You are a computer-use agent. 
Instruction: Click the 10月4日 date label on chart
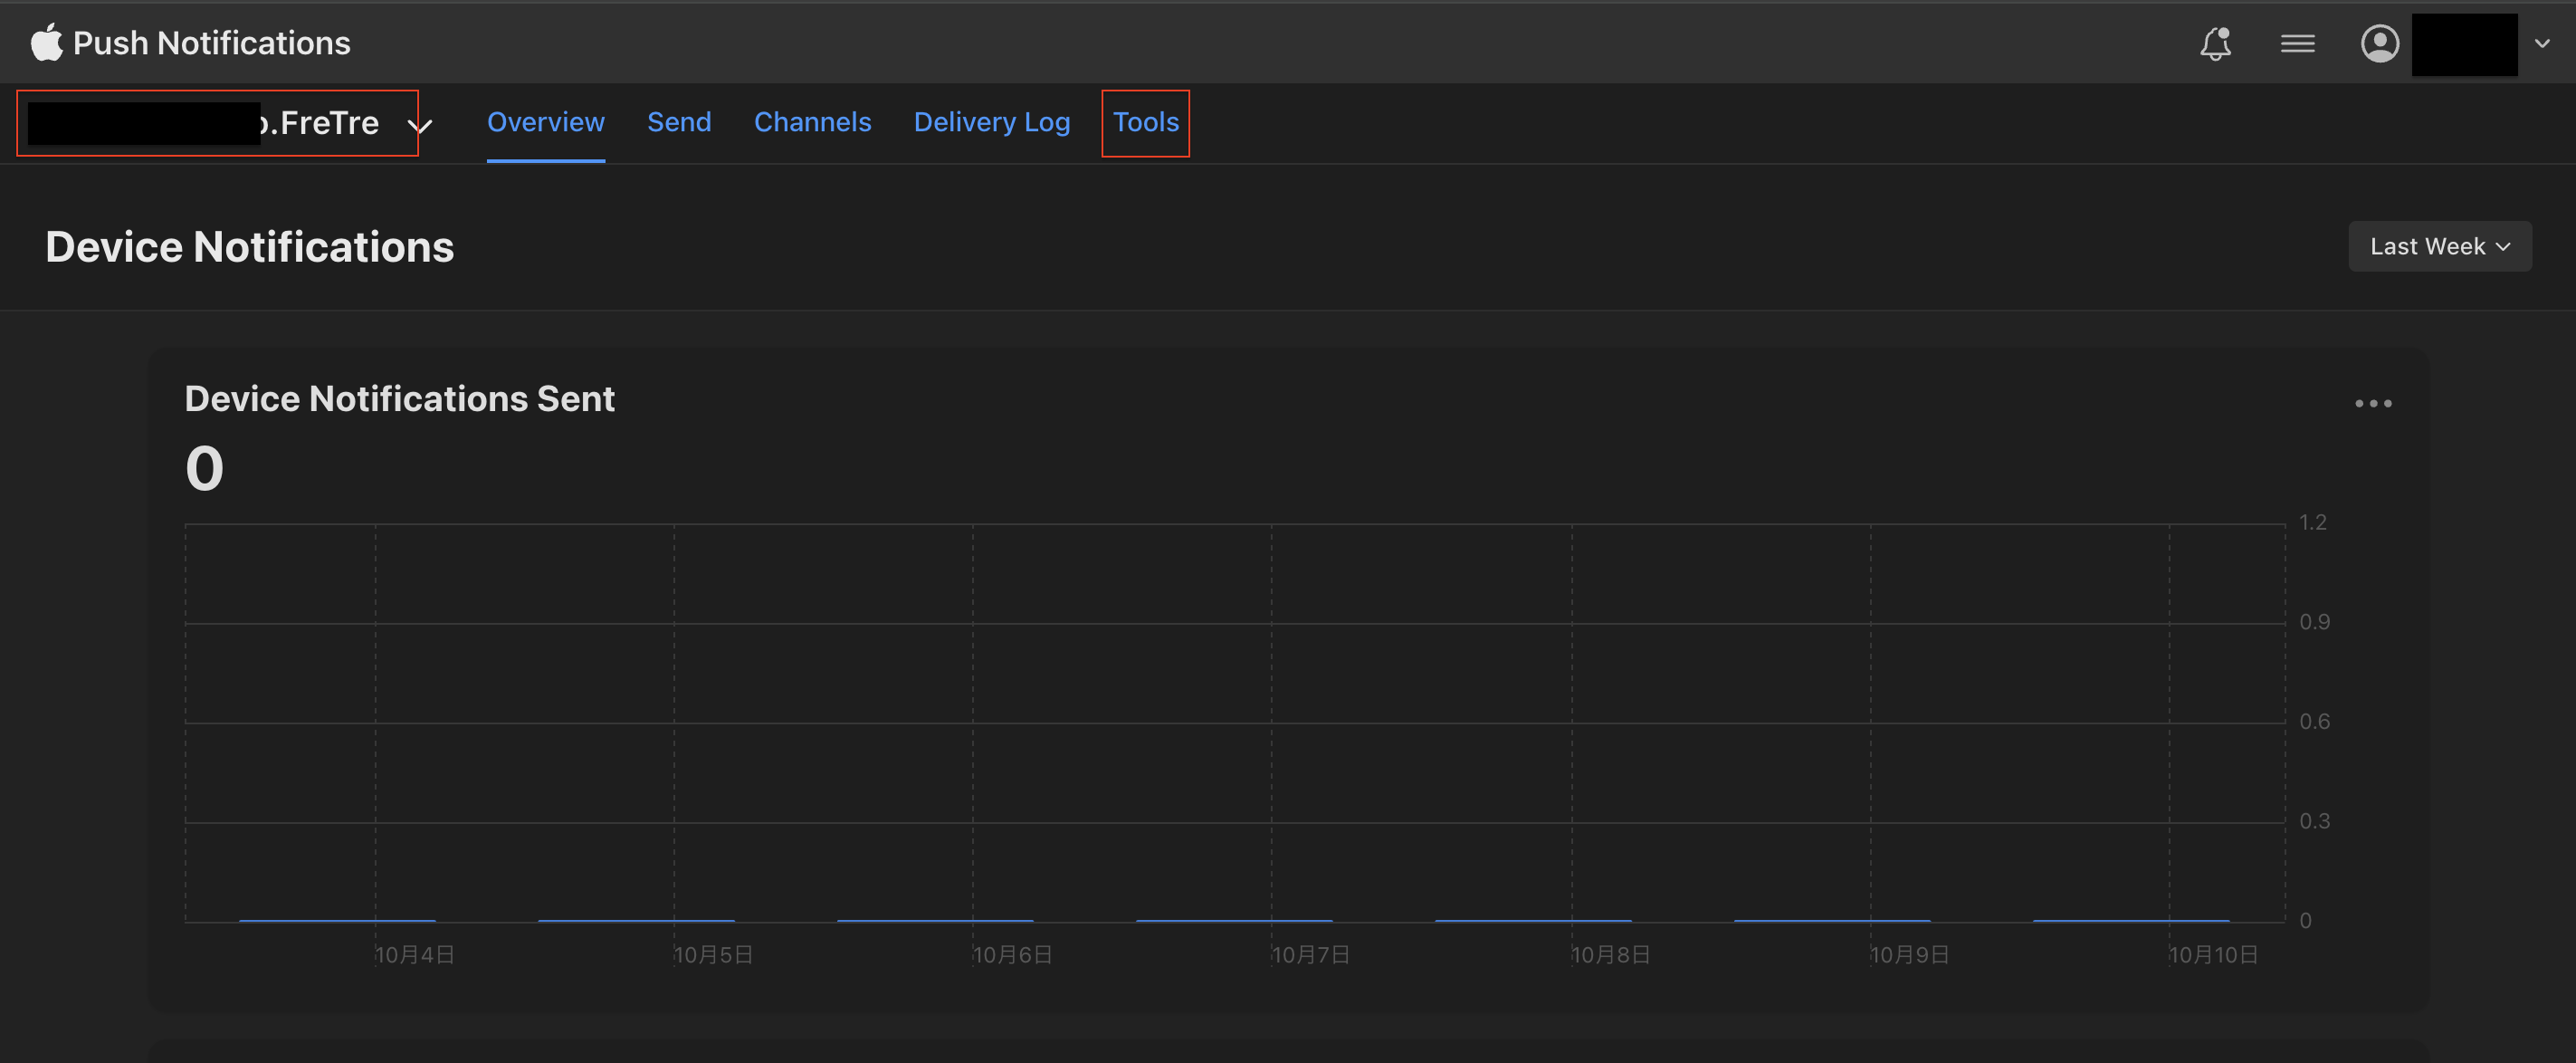pos(414,954)
